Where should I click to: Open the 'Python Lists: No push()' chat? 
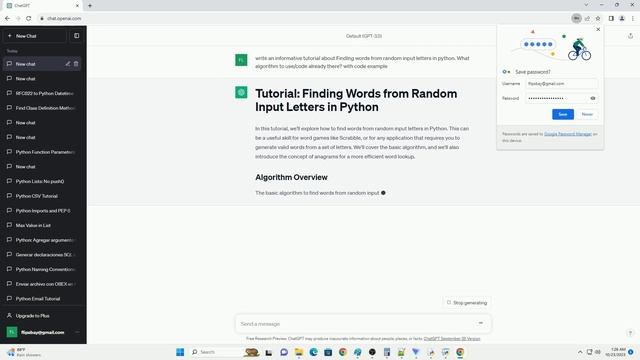(42, 181)
